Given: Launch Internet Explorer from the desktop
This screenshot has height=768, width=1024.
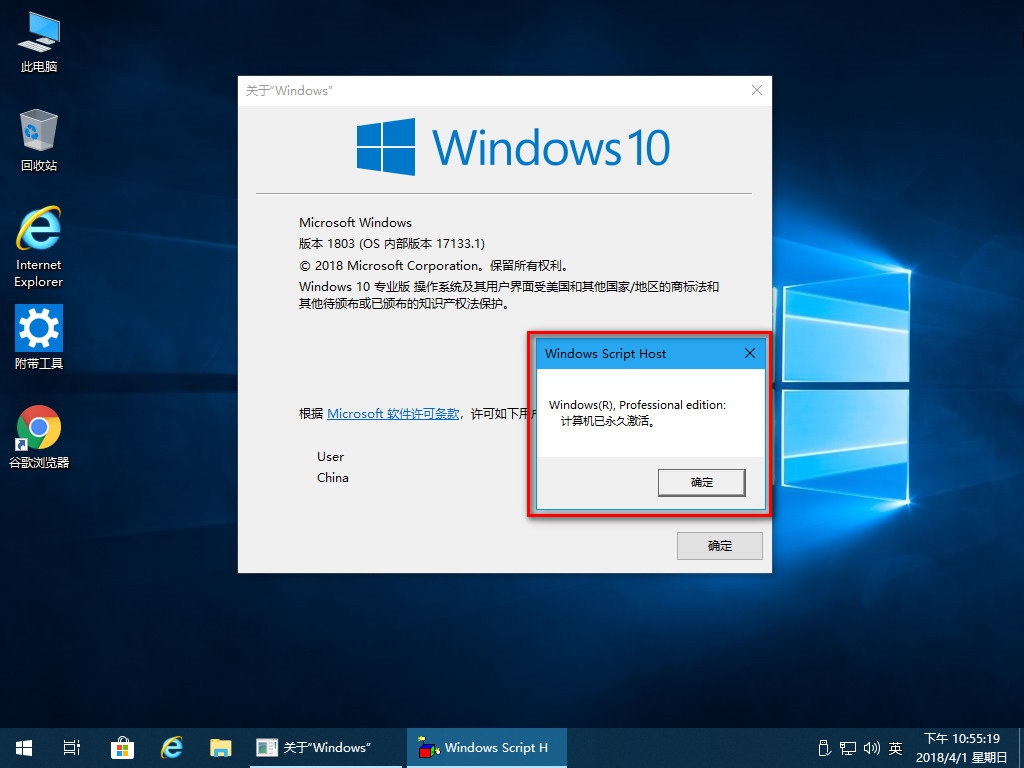Looking at the screenshot, I should [x=39, y=247].
